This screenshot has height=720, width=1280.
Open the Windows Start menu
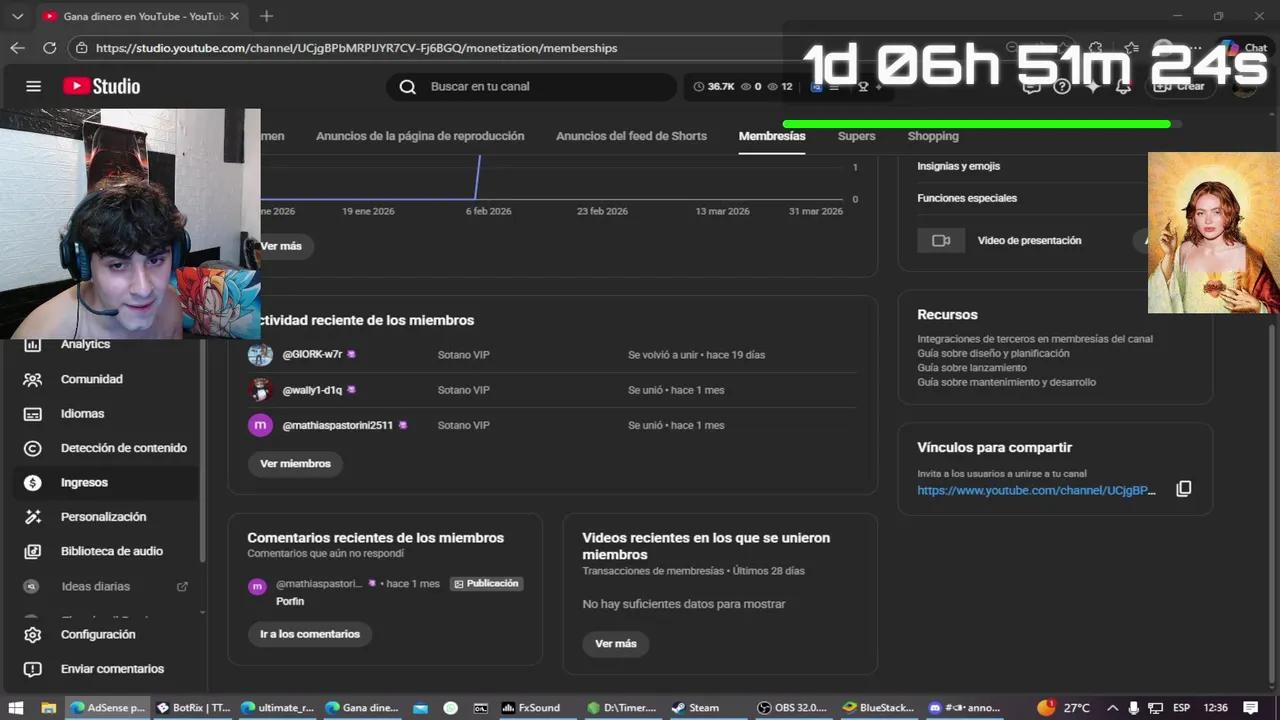(x=16, y=708)
